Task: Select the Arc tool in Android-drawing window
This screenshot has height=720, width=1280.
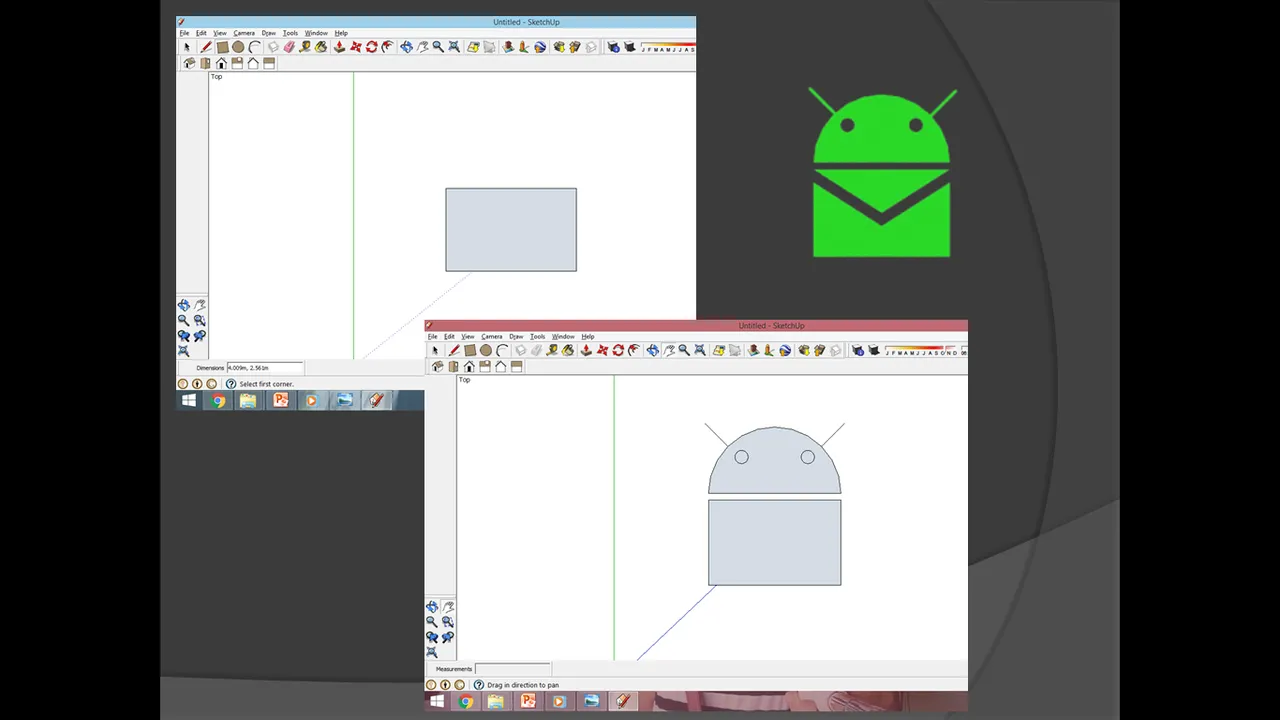Action: [503, 350]
